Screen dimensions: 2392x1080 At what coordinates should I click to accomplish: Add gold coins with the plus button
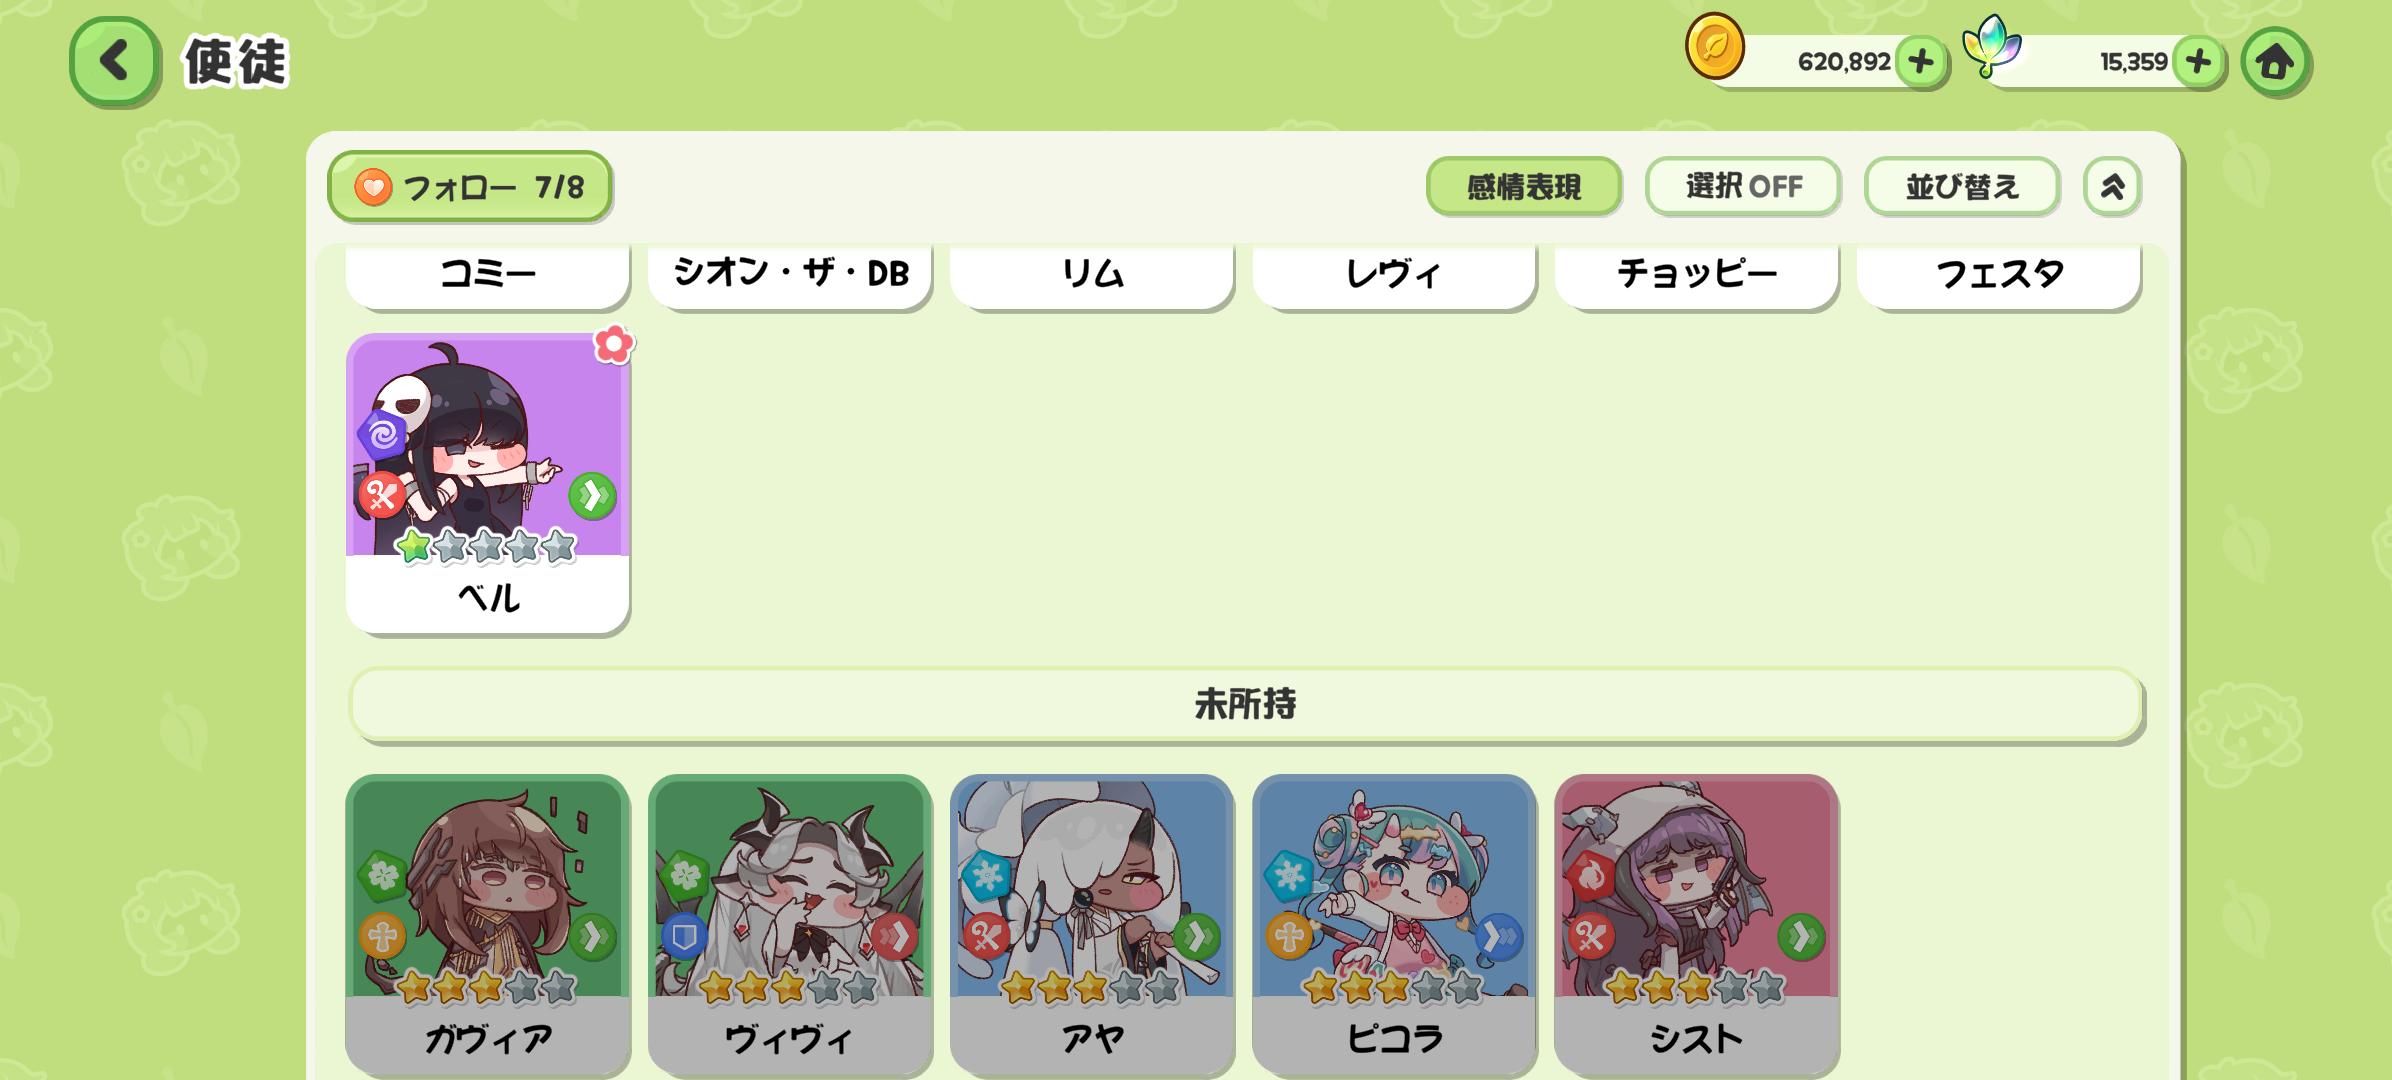pos(1920,62)
